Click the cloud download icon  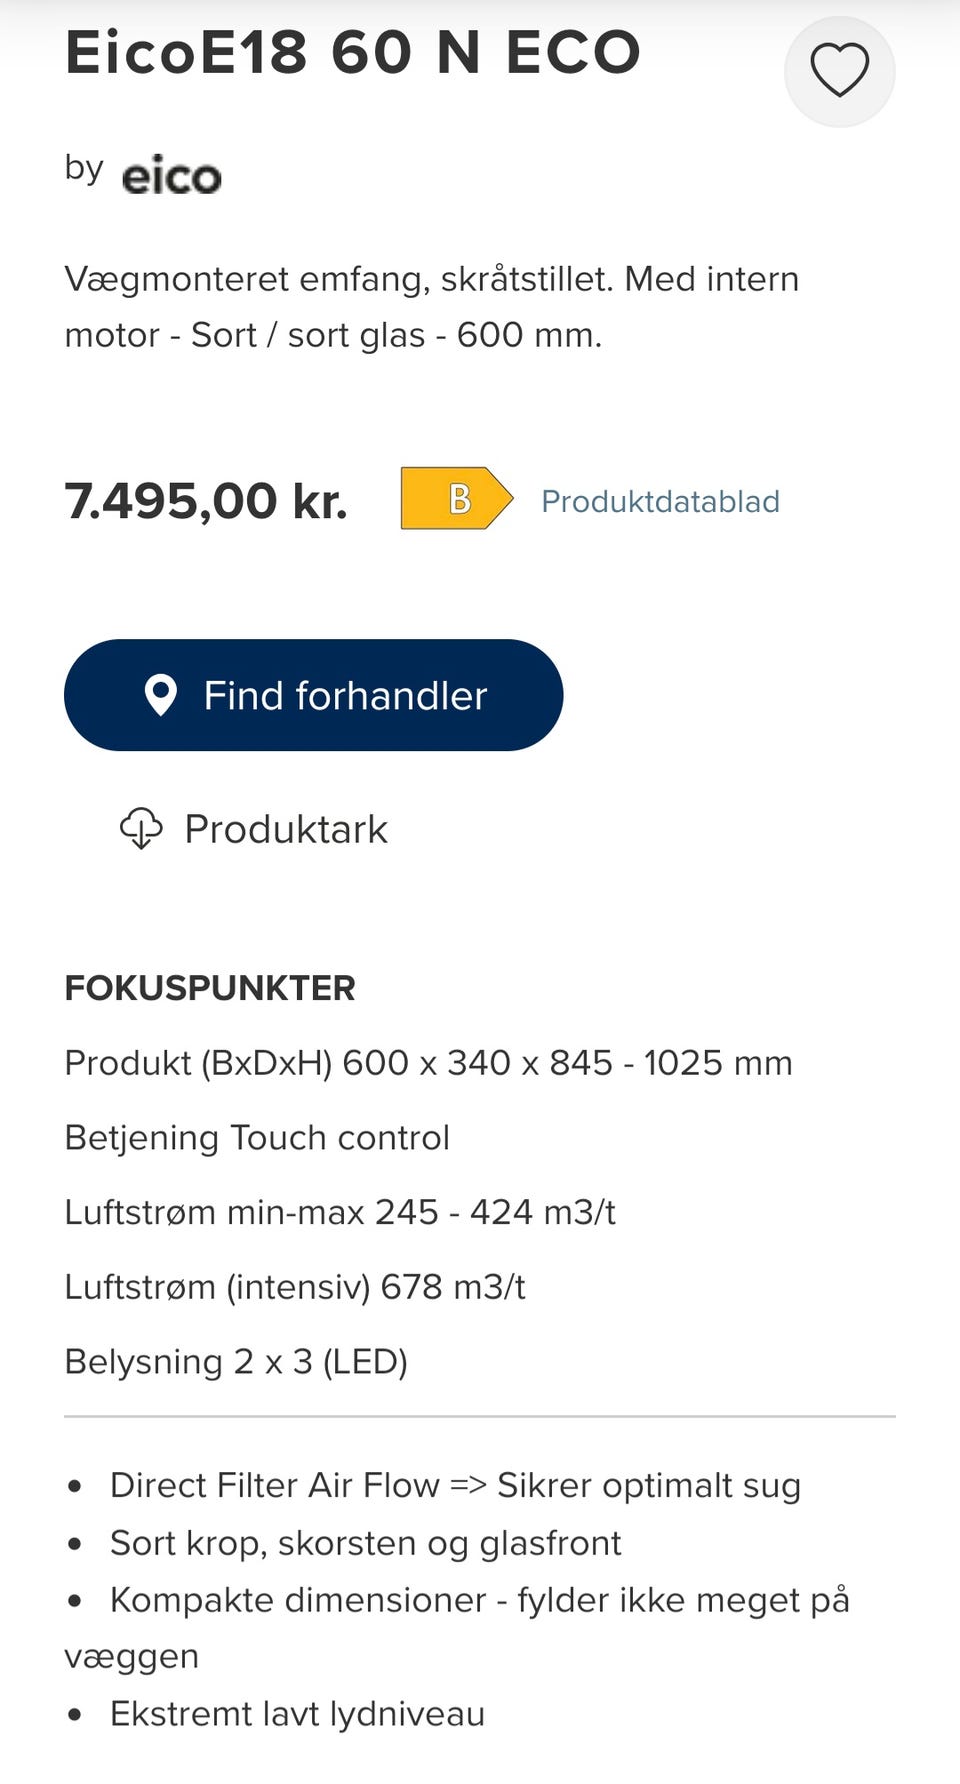(x=141, y=829)
